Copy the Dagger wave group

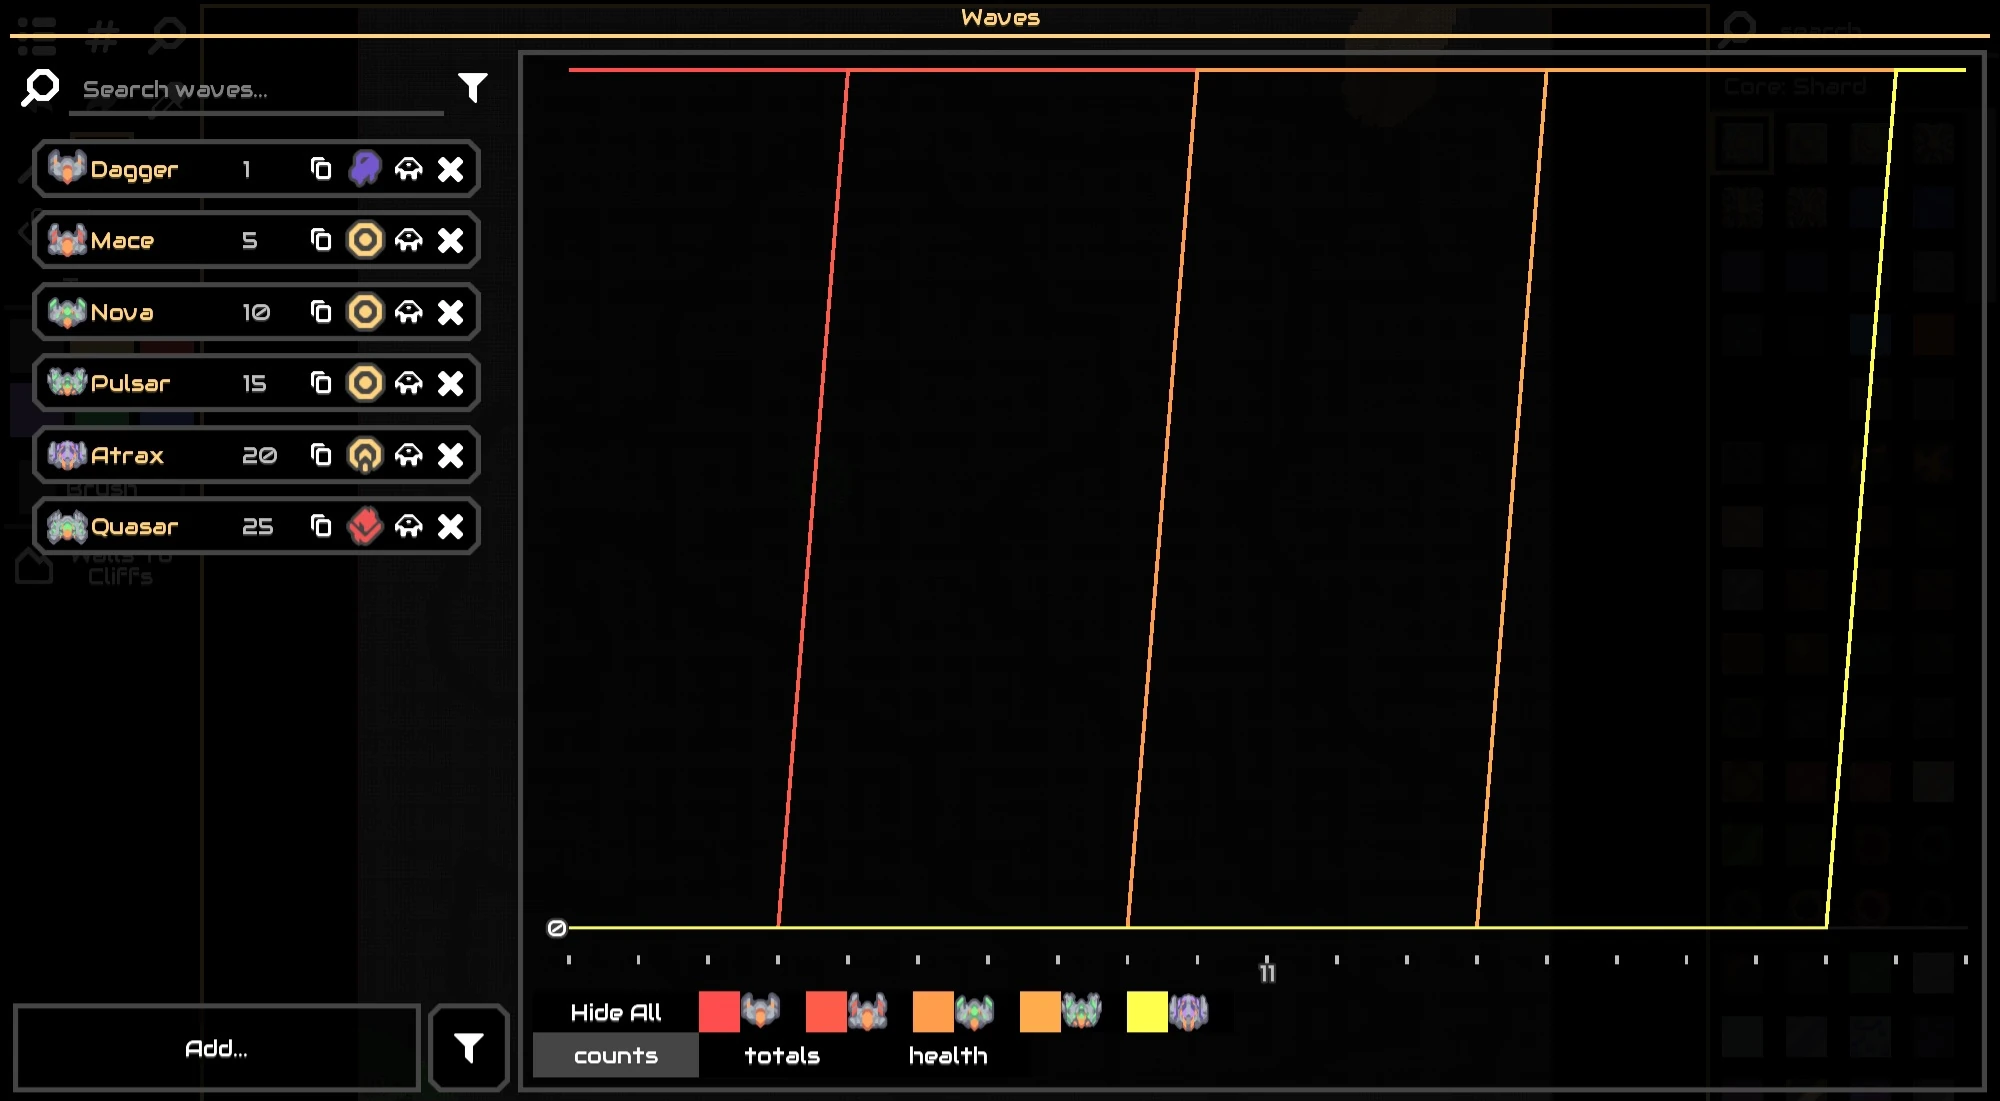click(321, 169)
